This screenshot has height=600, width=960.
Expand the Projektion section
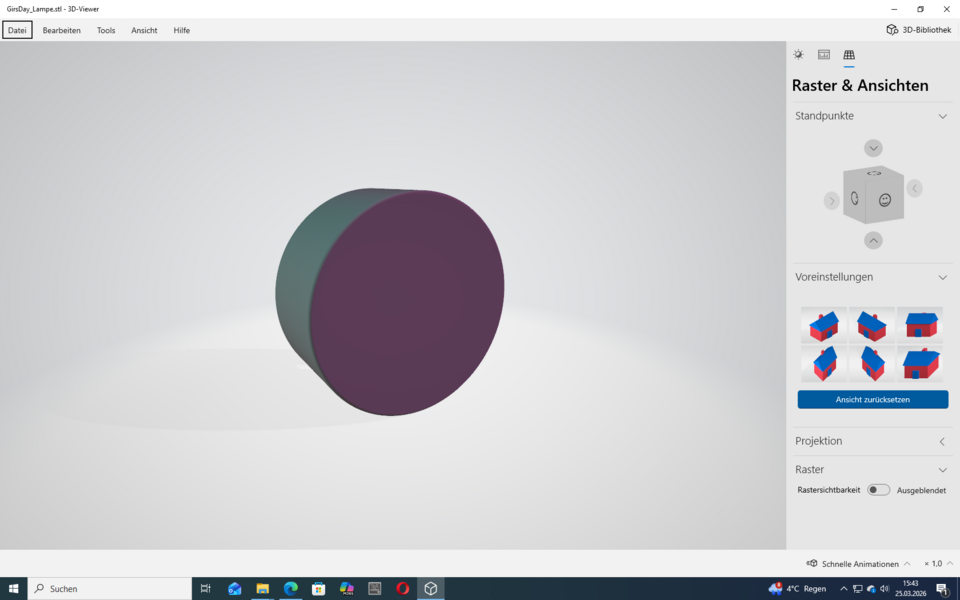941,441
